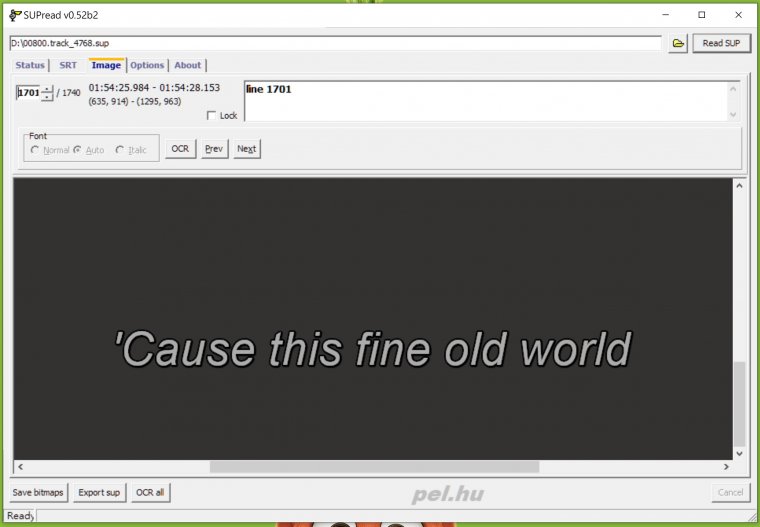Click the Cancel button
This screenshot has height=527, width=760.
pyautogui.click(x=730, y=493)
